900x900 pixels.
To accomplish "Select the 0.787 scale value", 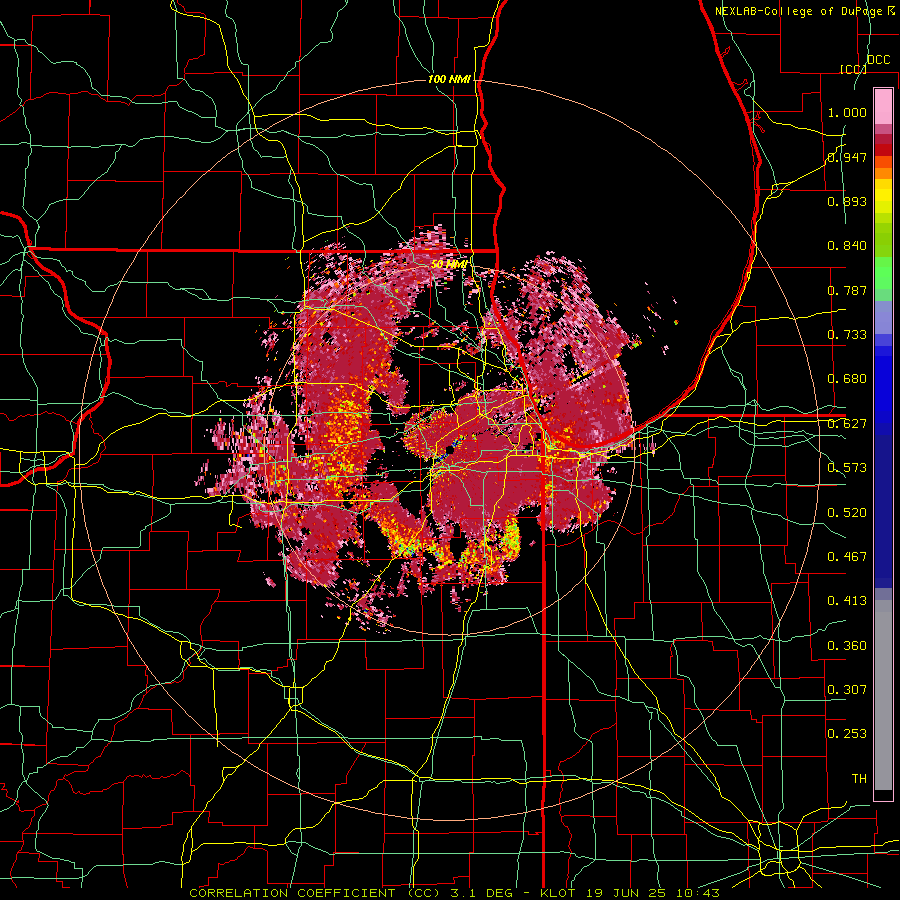I will pyautogui.click(x=847, y=290).
